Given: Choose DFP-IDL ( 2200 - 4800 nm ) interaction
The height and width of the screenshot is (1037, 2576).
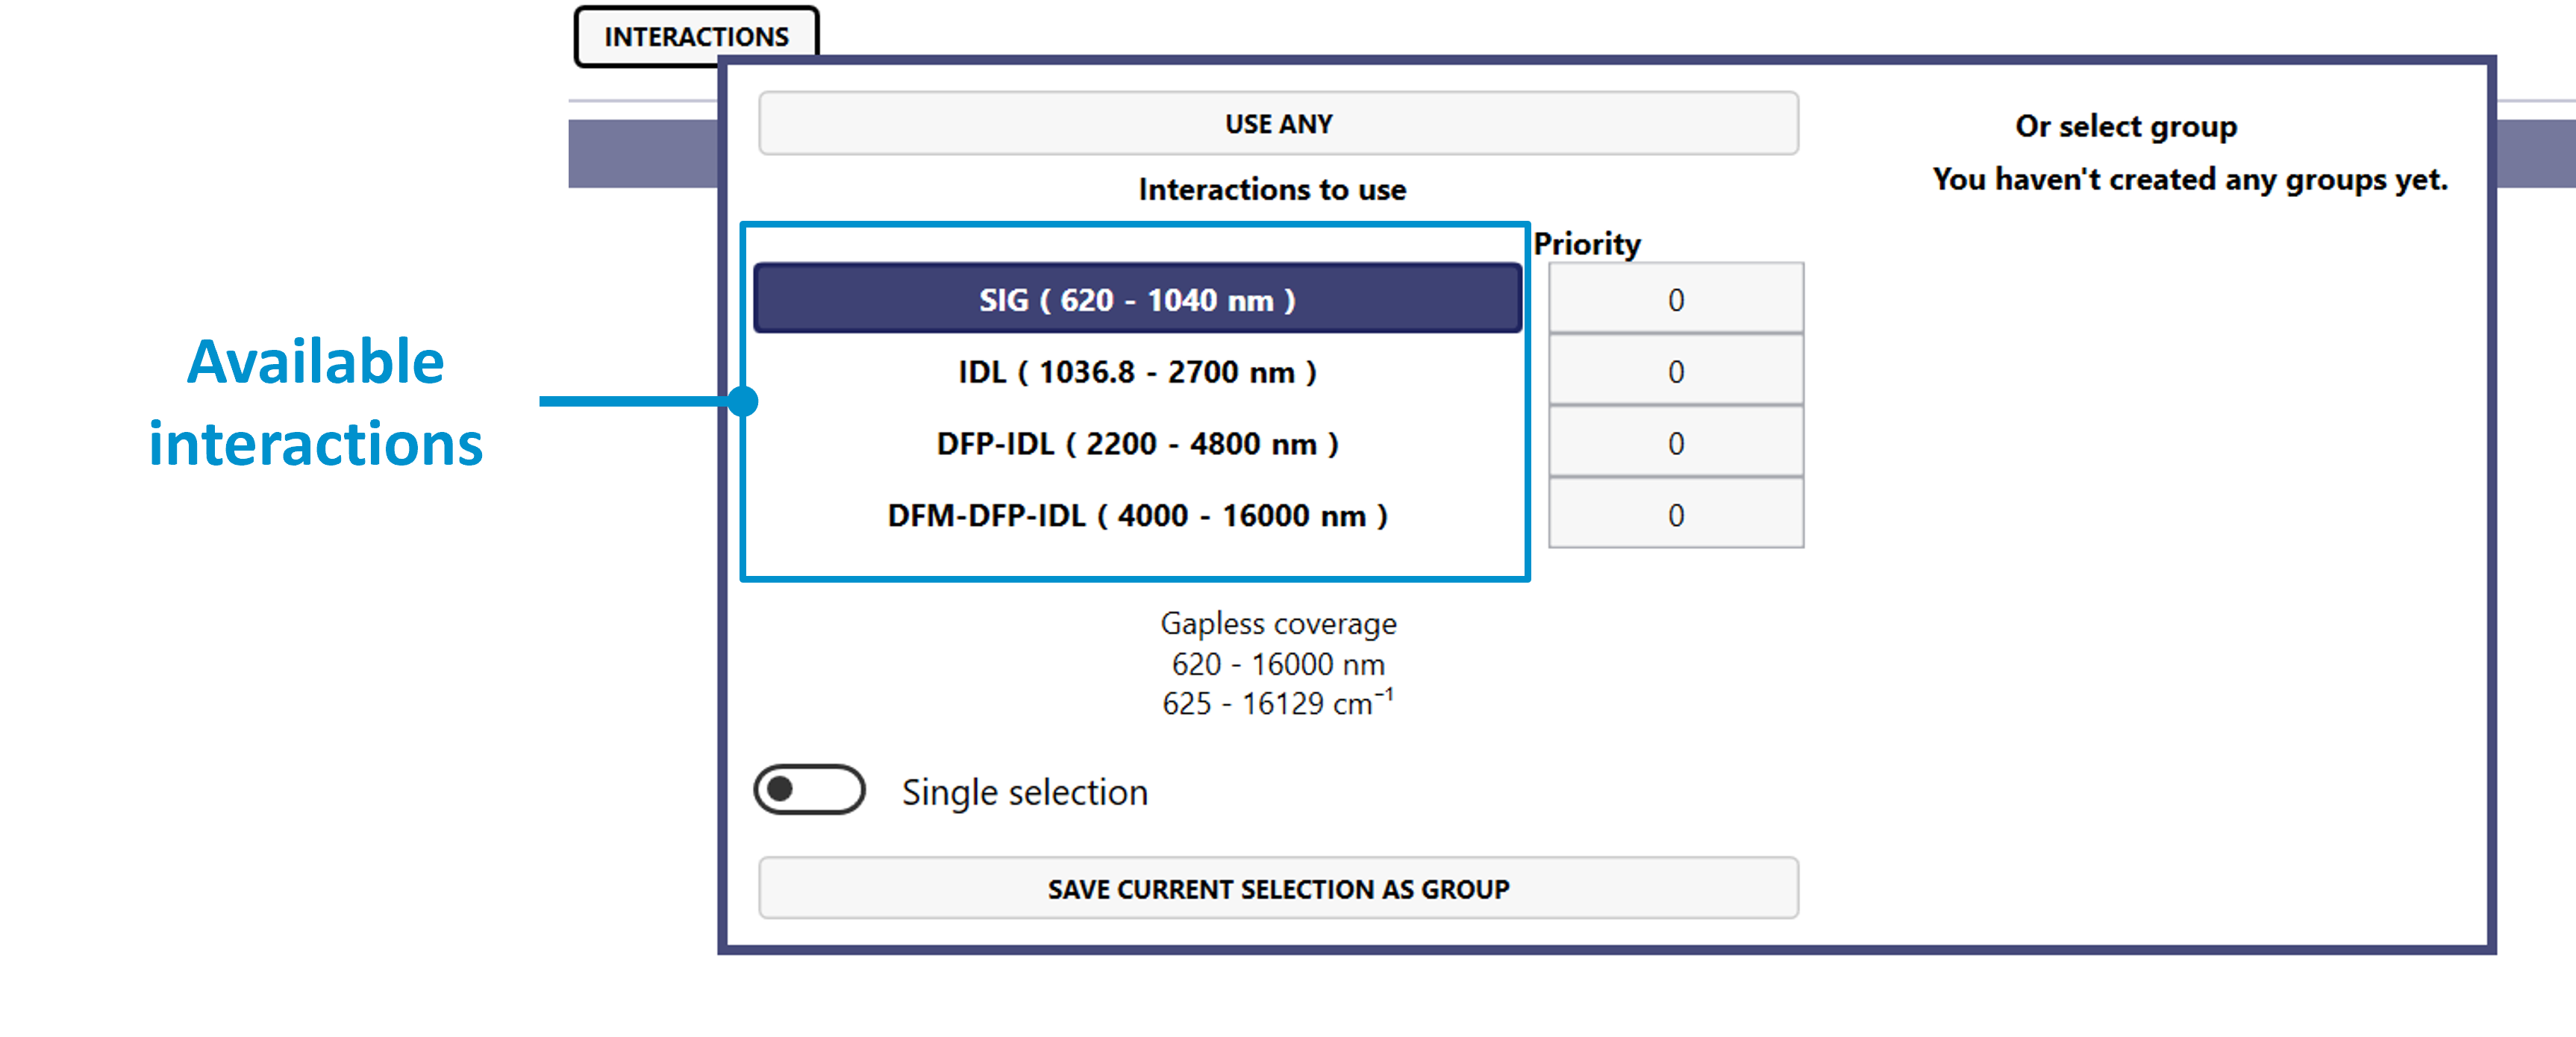Looking at the screenshot, I should 1137,443.
